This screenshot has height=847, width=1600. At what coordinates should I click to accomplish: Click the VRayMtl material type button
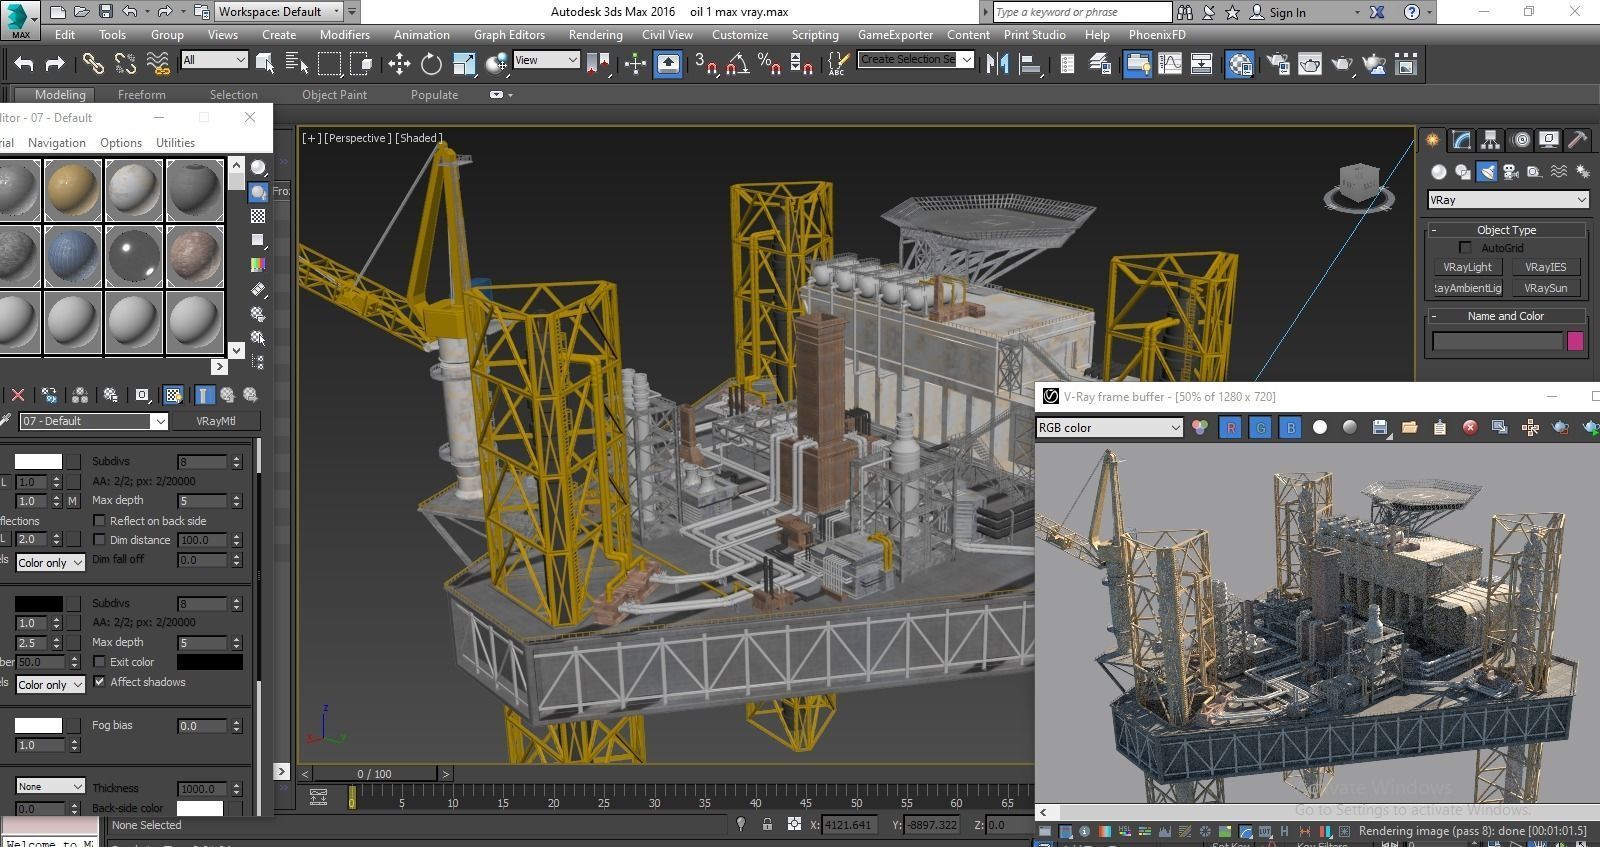(x=216, y=421)
